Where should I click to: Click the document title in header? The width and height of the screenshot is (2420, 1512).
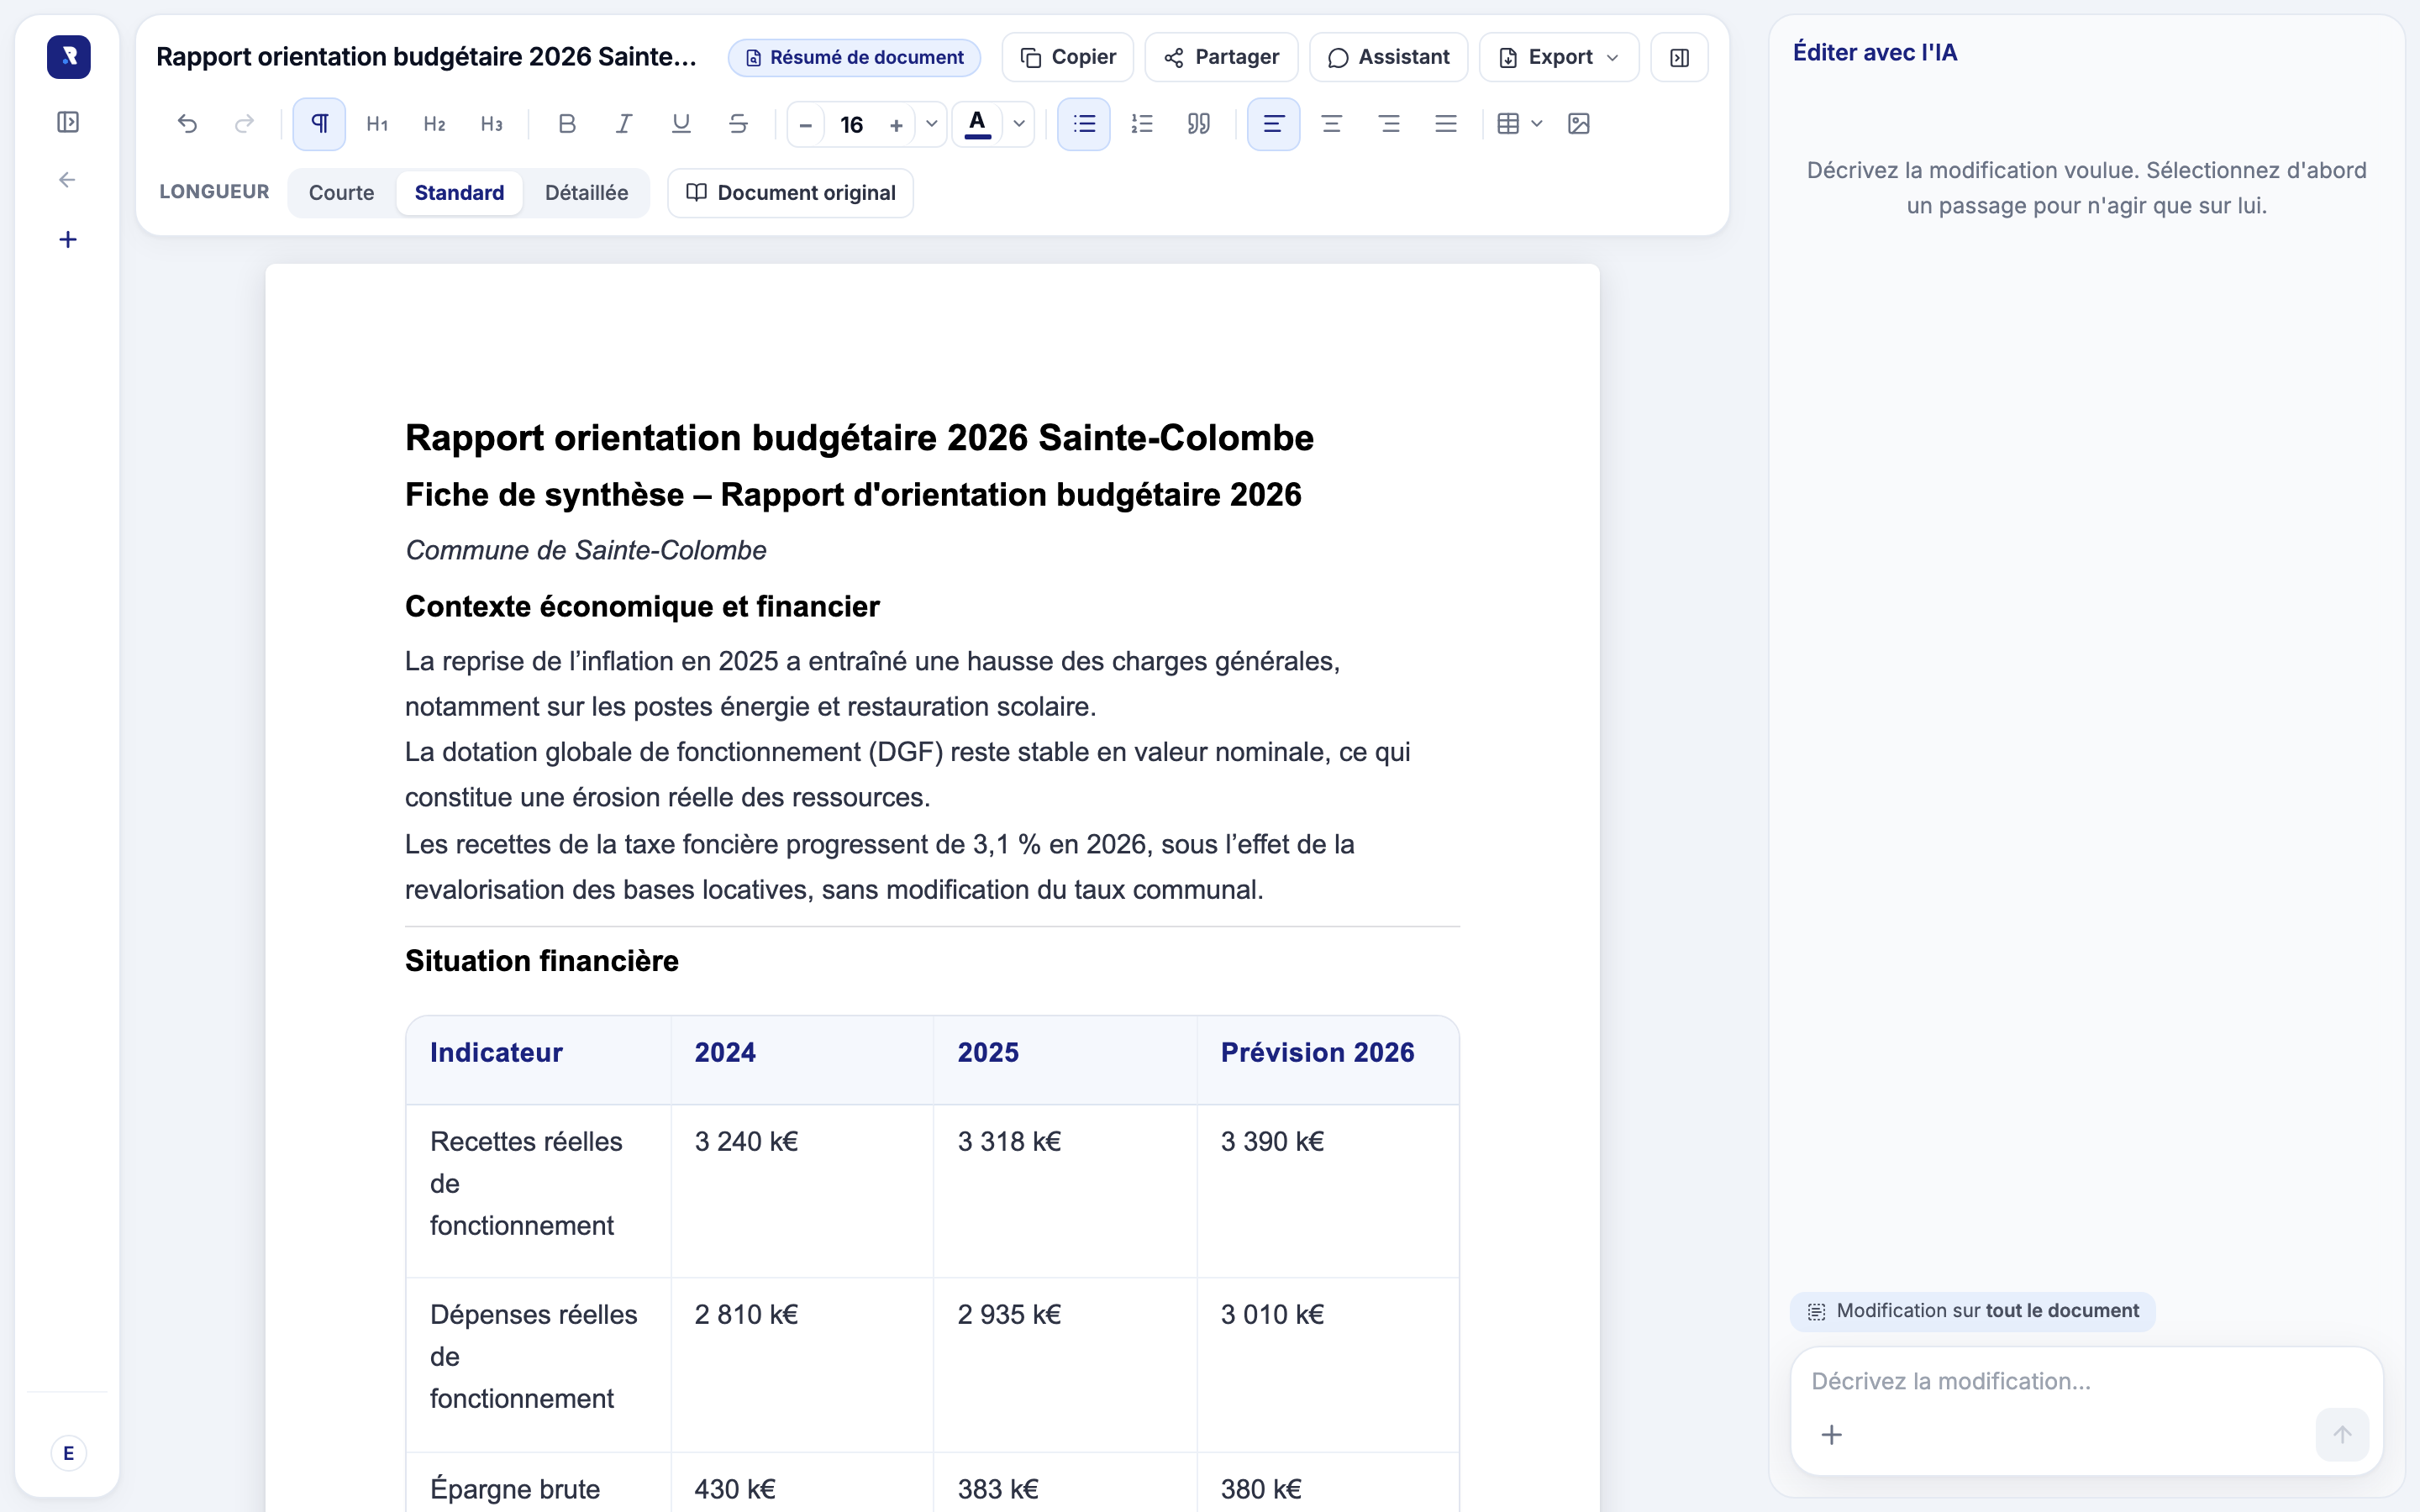click(426, 57)
